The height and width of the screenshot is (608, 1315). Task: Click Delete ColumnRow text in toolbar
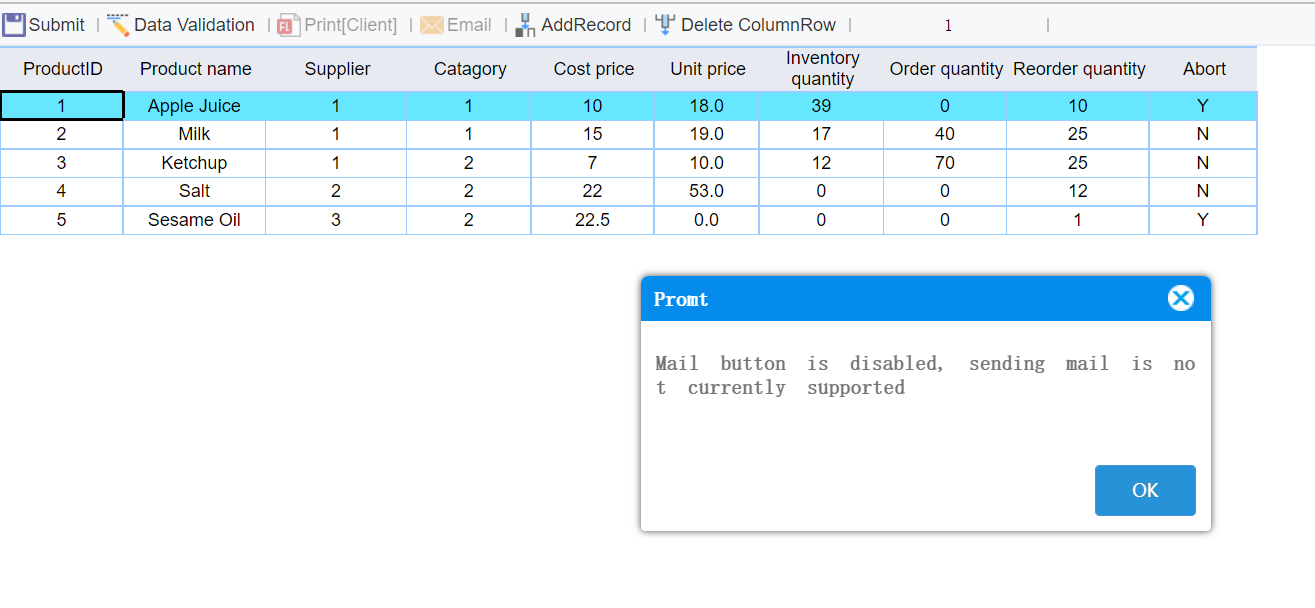[758, 25]
